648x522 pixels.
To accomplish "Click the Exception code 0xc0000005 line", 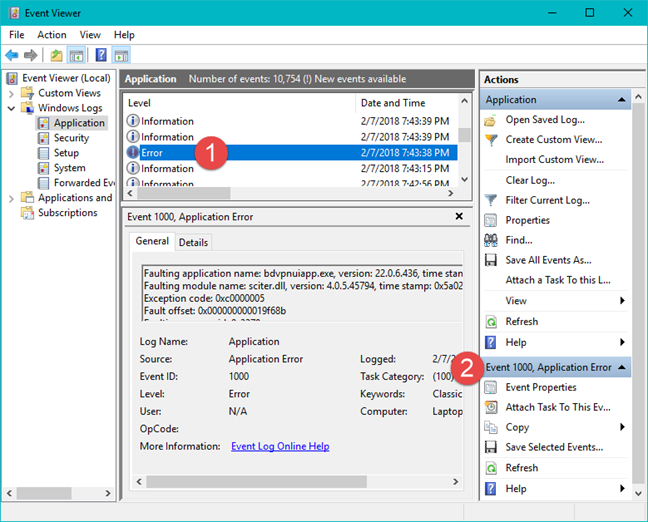I will click(x=204, y=298).
